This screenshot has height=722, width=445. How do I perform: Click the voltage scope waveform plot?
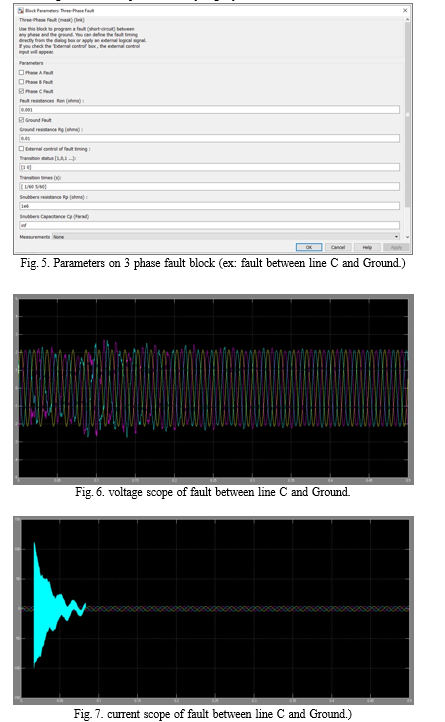(213, 388)
